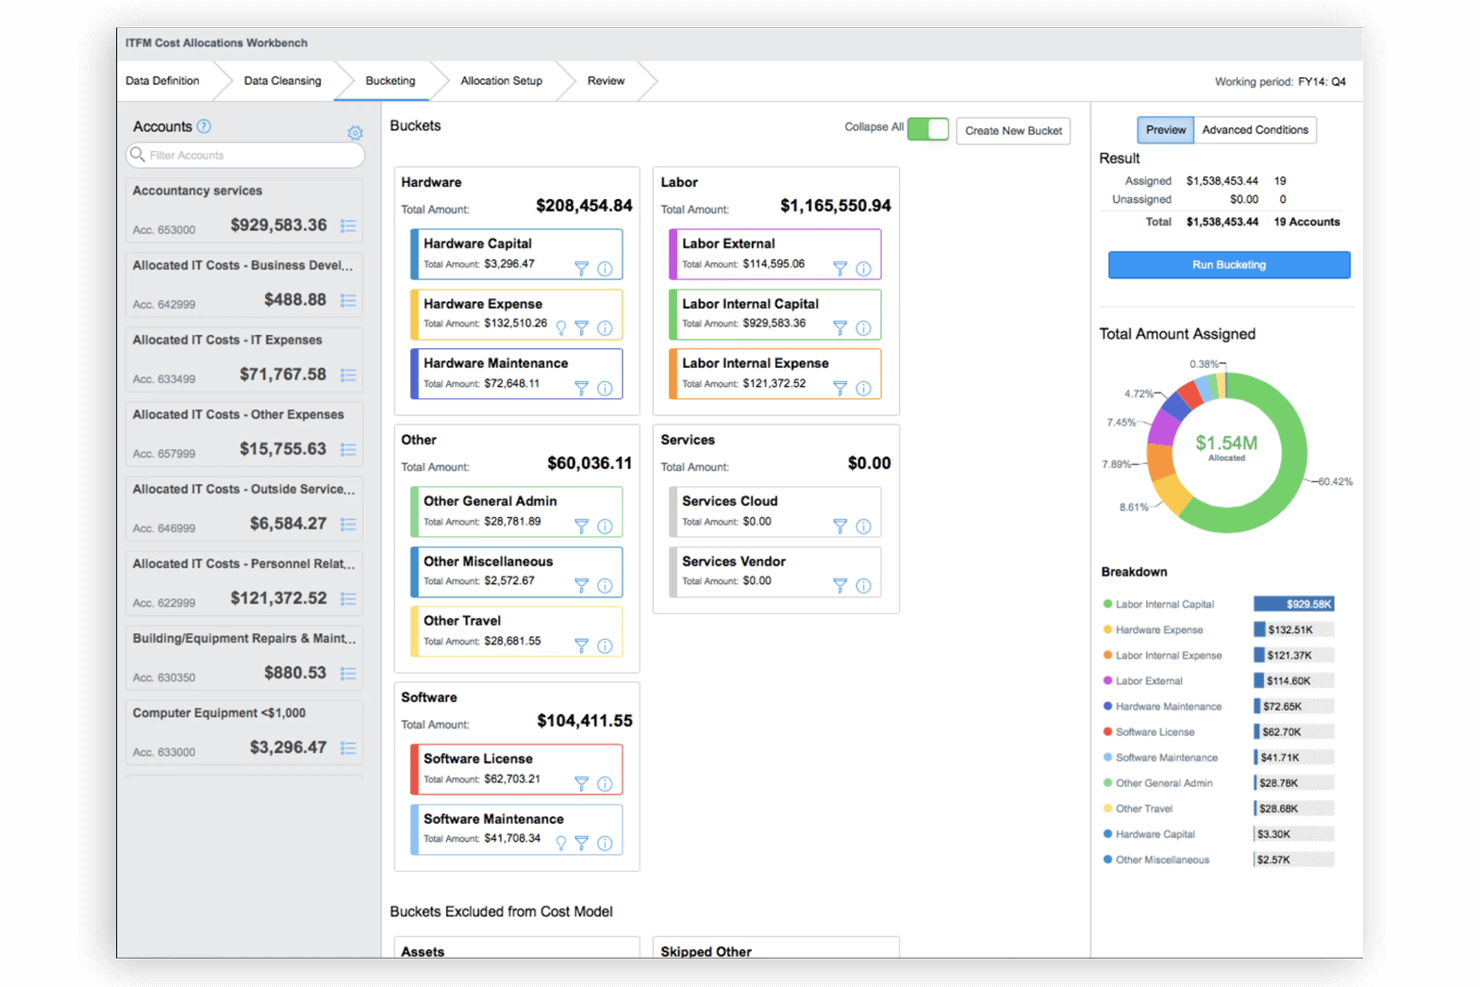Click the help icon beside Accounts
Viewport: 1480px width, 987px height.
pyautogui.click(x=204, y=126)
